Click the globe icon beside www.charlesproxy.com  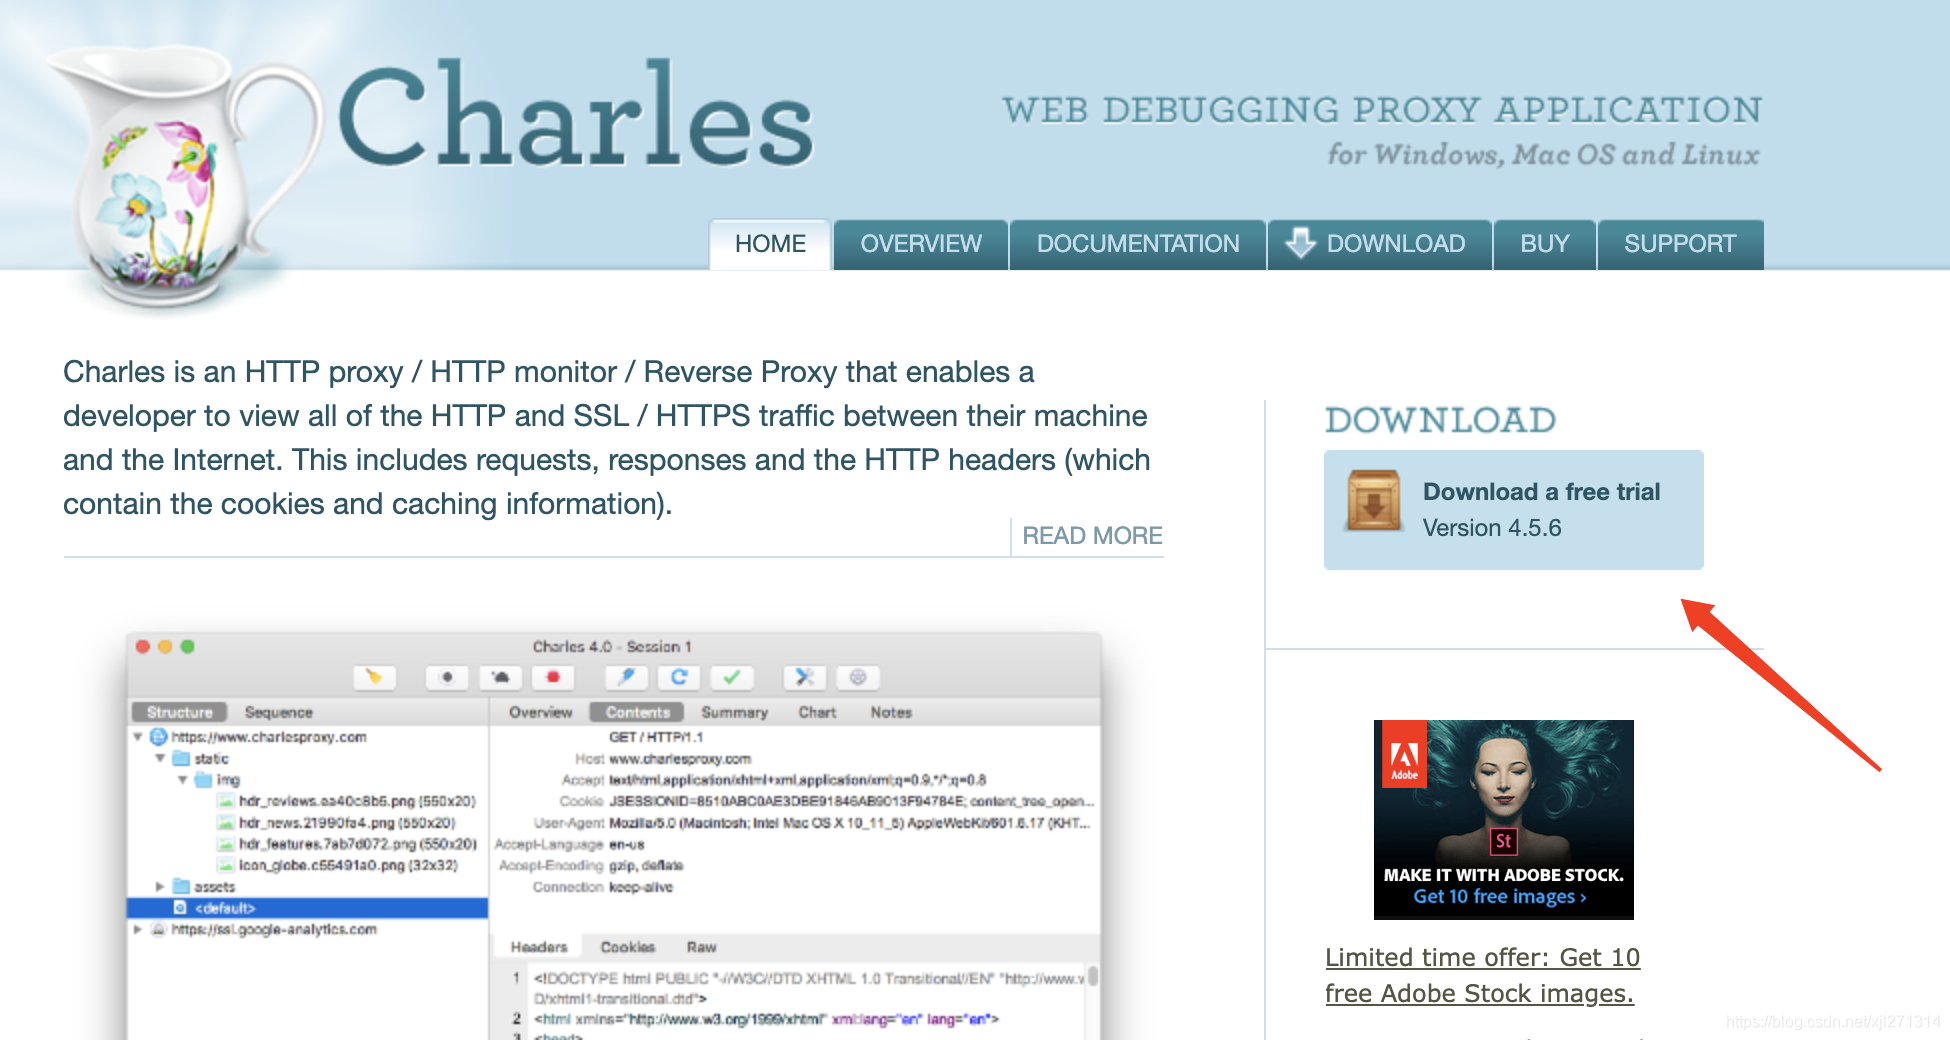click(158, 737)
